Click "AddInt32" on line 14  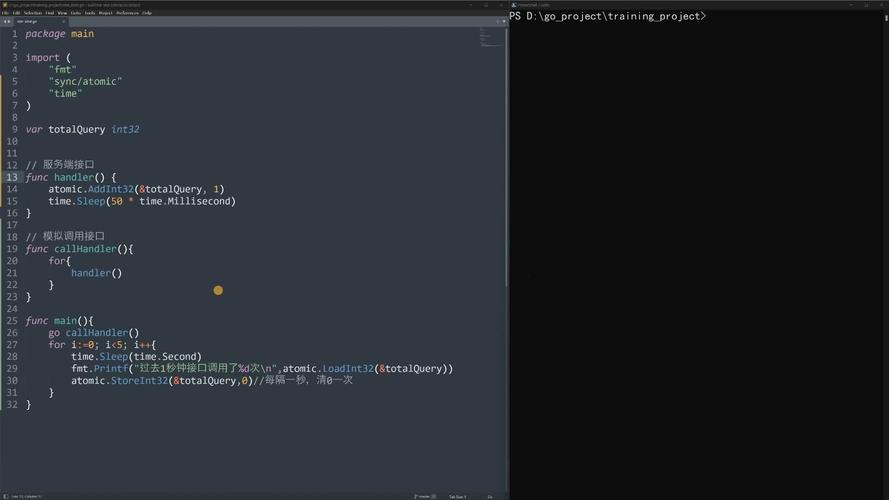click(x=111, y=189)
